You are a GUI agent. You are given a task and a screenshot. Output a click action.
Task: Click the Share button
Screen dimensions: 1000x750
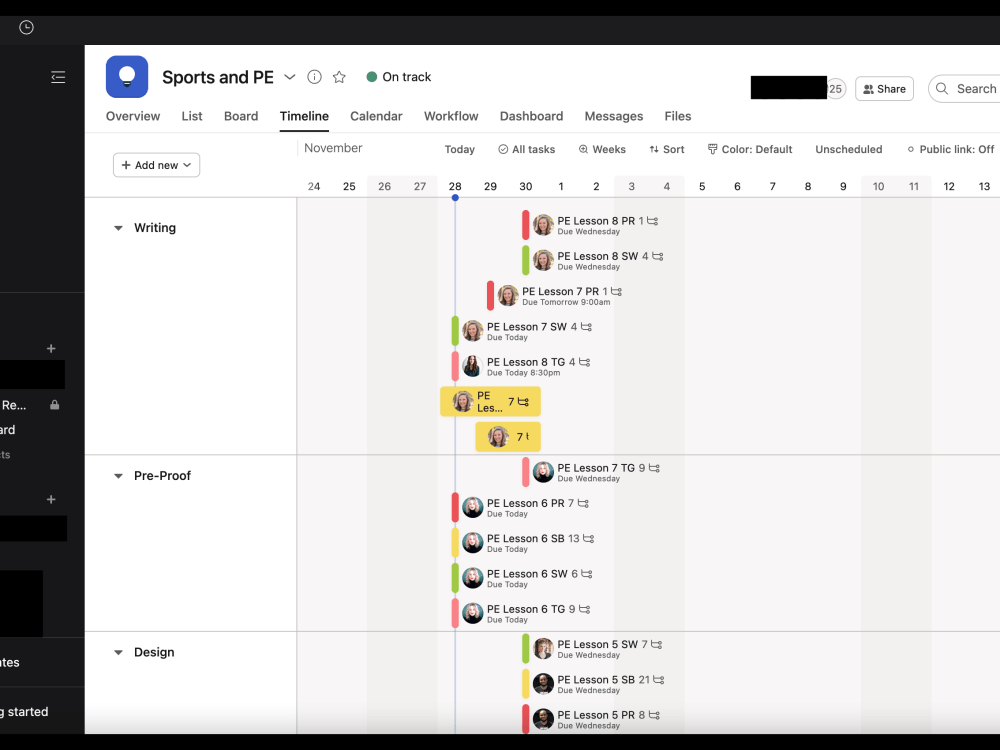(884, 88)
